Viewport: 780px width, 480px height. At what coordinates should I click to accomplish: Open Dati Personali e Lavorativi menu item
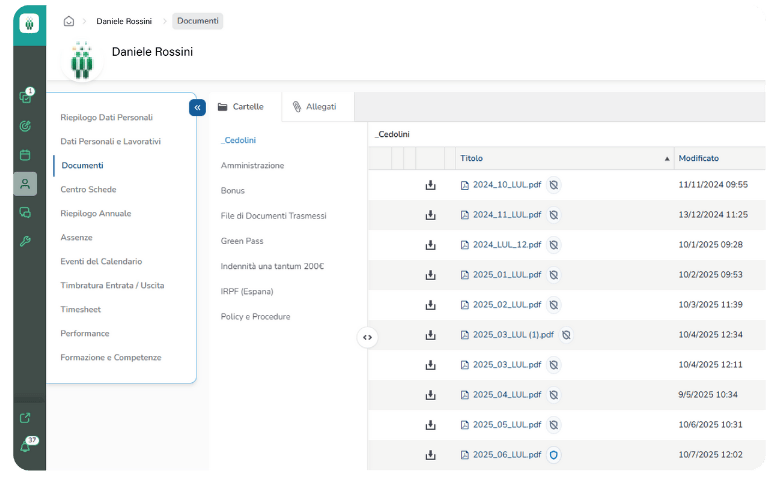tap(110, 141)
